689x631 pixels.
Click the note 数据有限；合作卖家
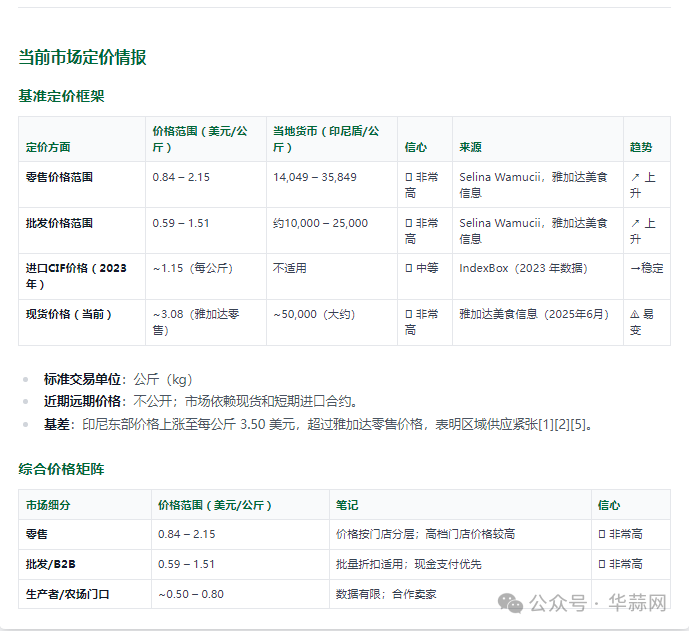click(x=386, y=594)
